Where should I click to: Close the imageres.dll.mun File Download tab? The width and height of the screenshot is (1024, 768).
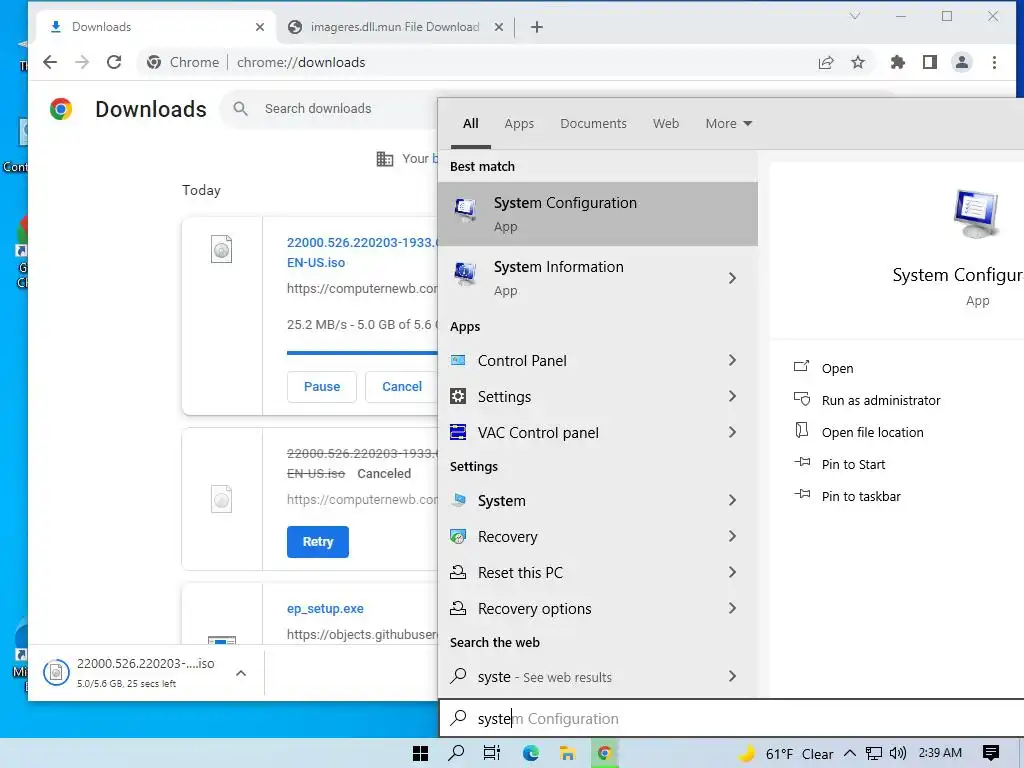coord(498,27)
